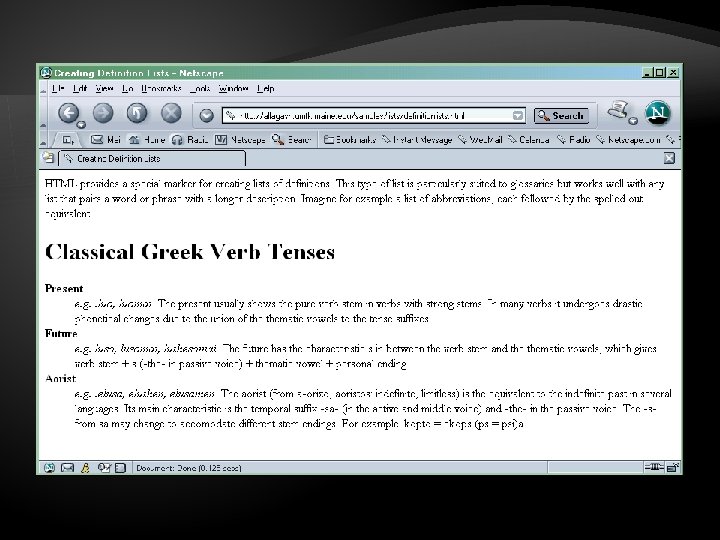Click the Composer icon in status bar
Screen dimensions: 720x540
tap(104, 468)
